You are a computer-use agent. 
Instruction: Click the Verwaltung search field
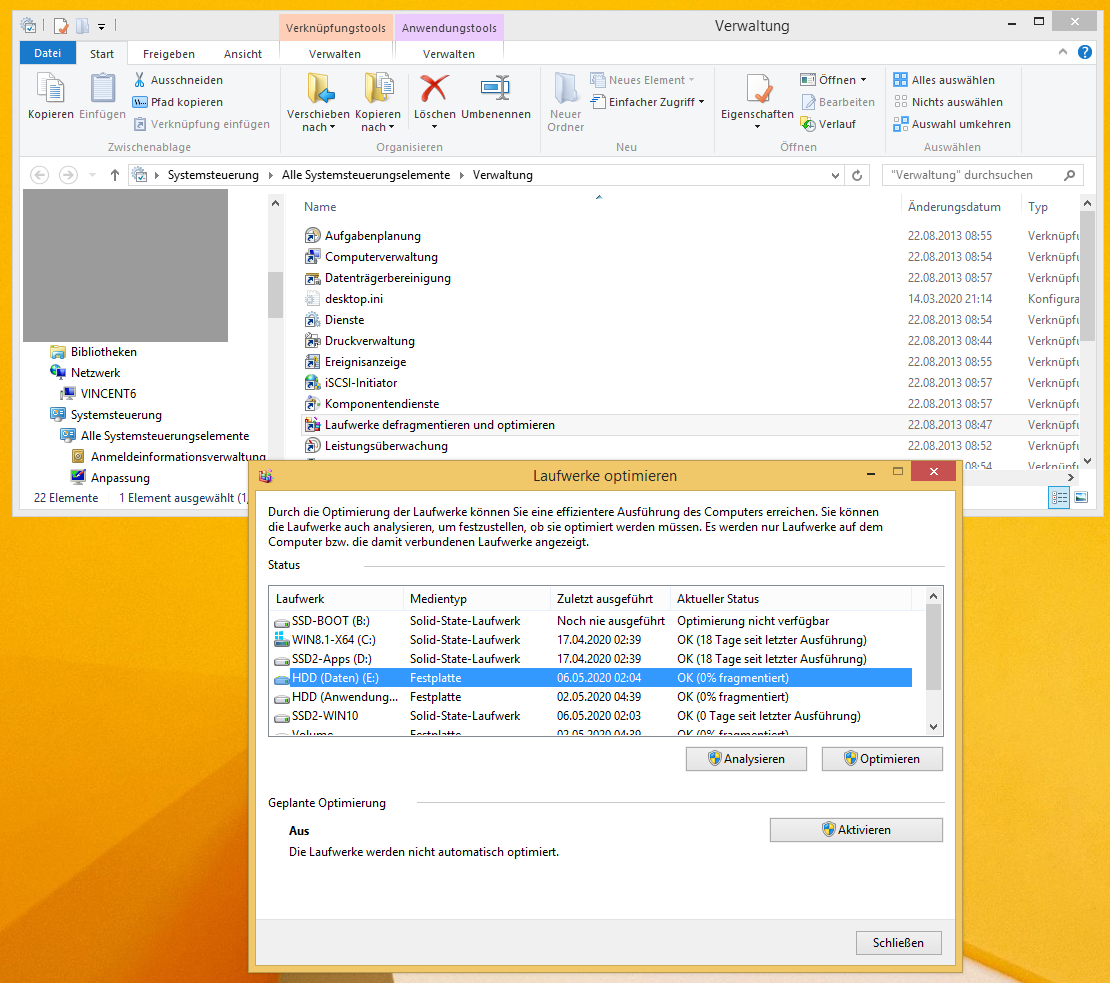(982, 175)
